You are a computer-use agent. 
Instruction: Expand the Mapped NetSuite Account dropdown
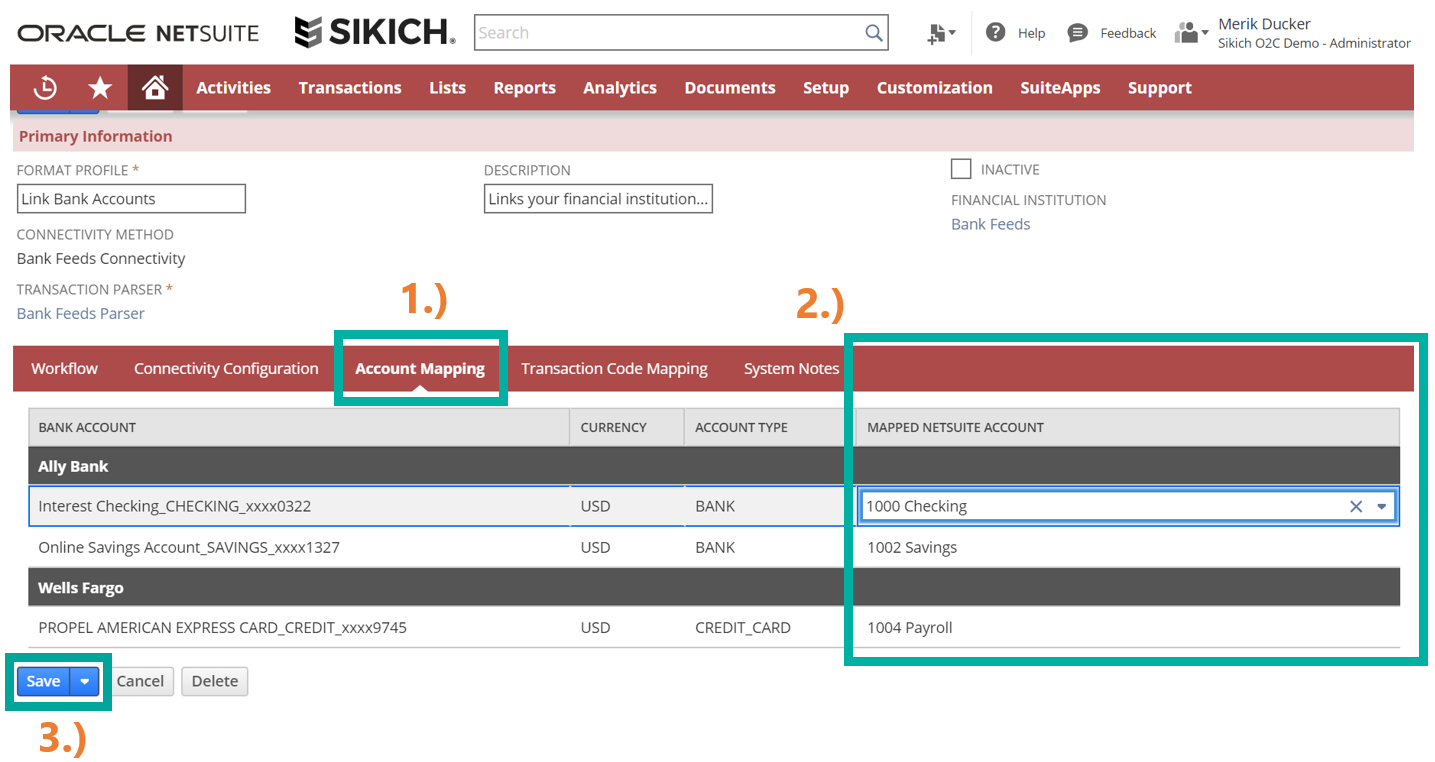[1382, 507]
